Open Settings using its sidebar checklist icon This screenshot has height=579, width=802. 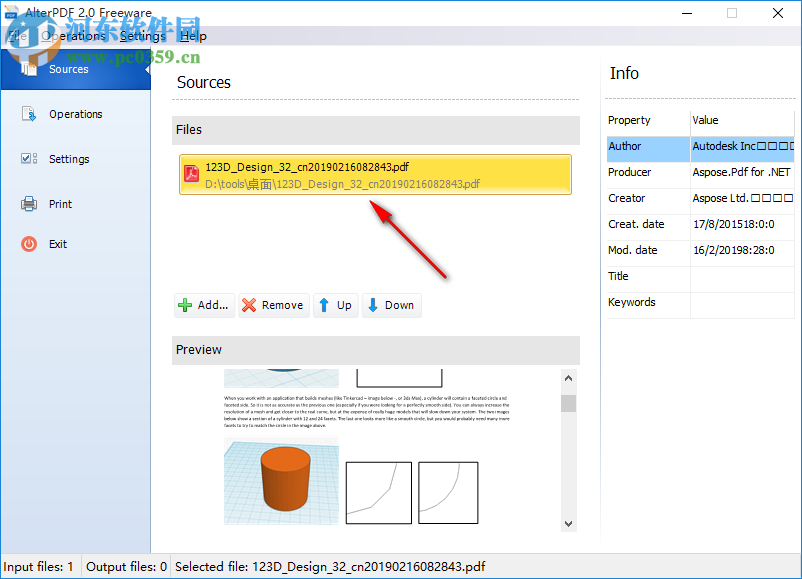pos(30,158)
